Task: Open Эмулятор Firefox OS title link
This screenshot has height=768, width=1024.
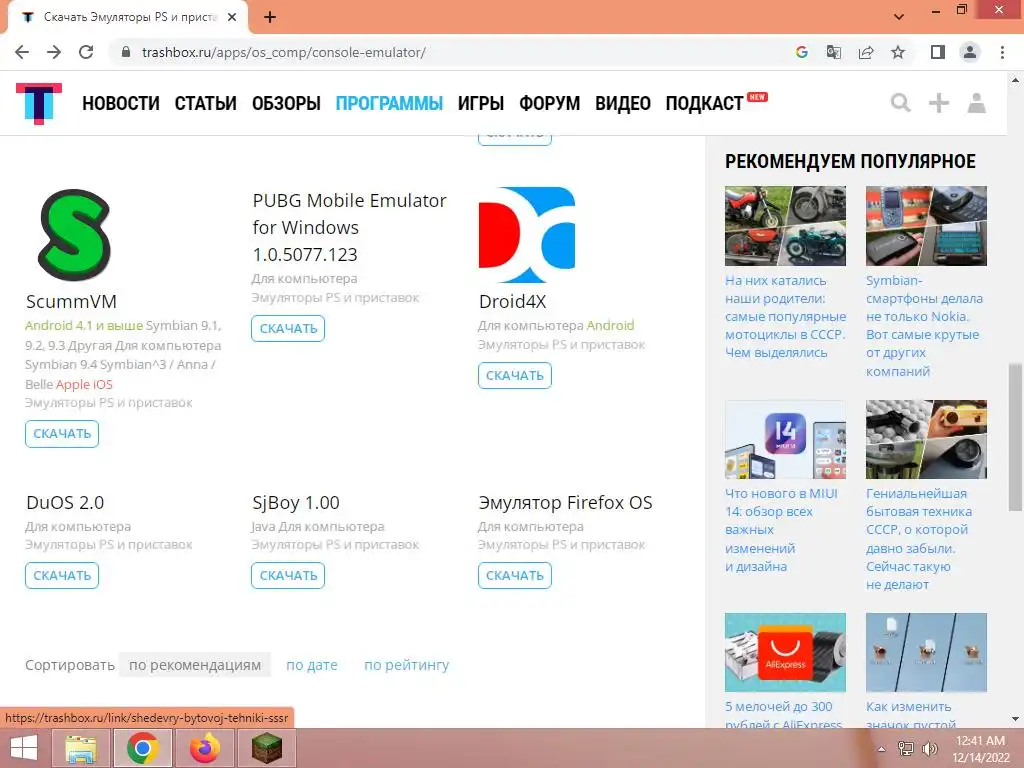Action: click(x=566, y=503)
